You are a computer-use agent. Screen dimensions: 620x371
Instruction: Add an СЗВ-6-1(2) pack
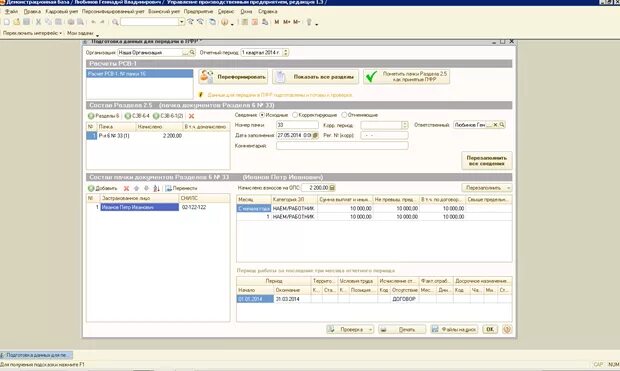tap(168, 116)
